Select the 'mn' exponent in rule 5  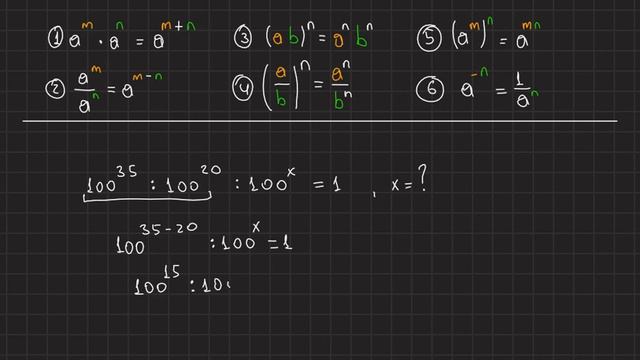click(x=531, y=26)
